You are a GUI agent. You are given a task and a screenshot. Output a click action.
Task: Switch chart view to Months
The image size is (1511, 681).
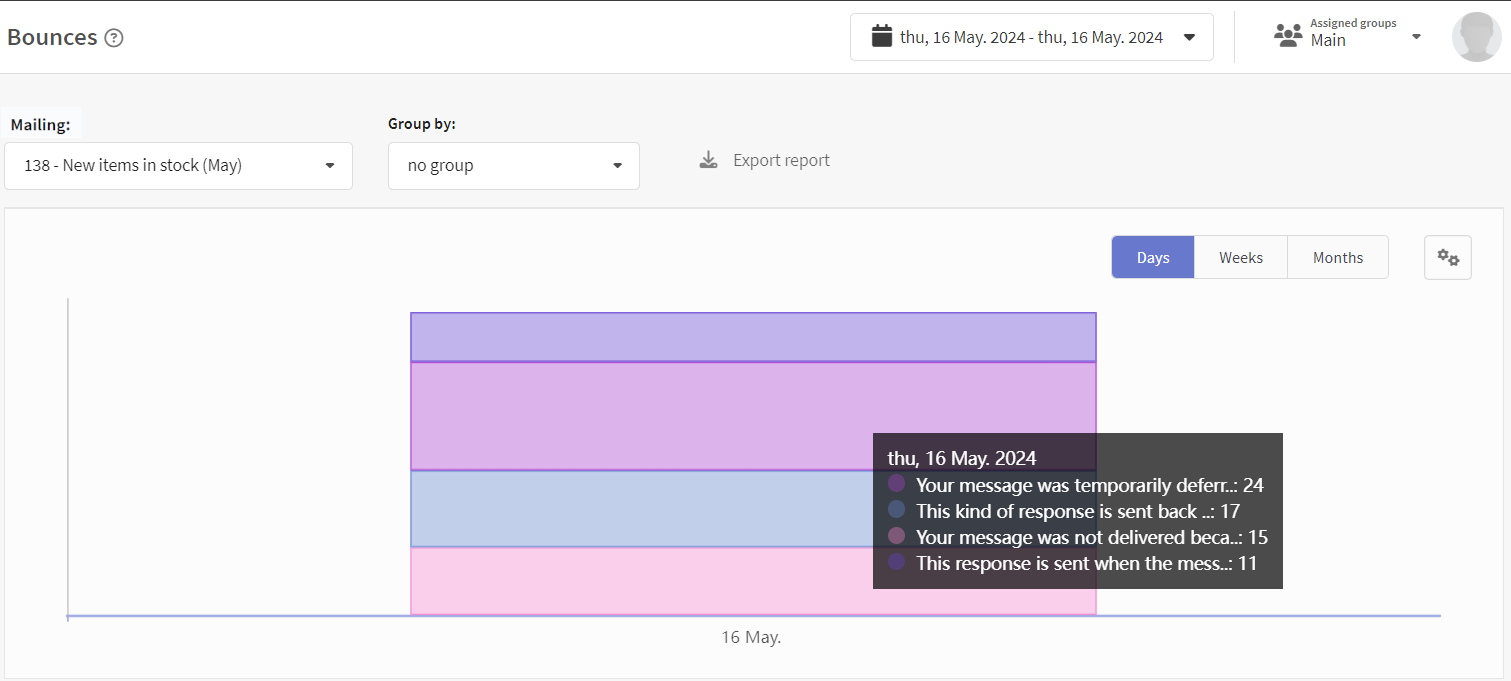(1337, 258)
